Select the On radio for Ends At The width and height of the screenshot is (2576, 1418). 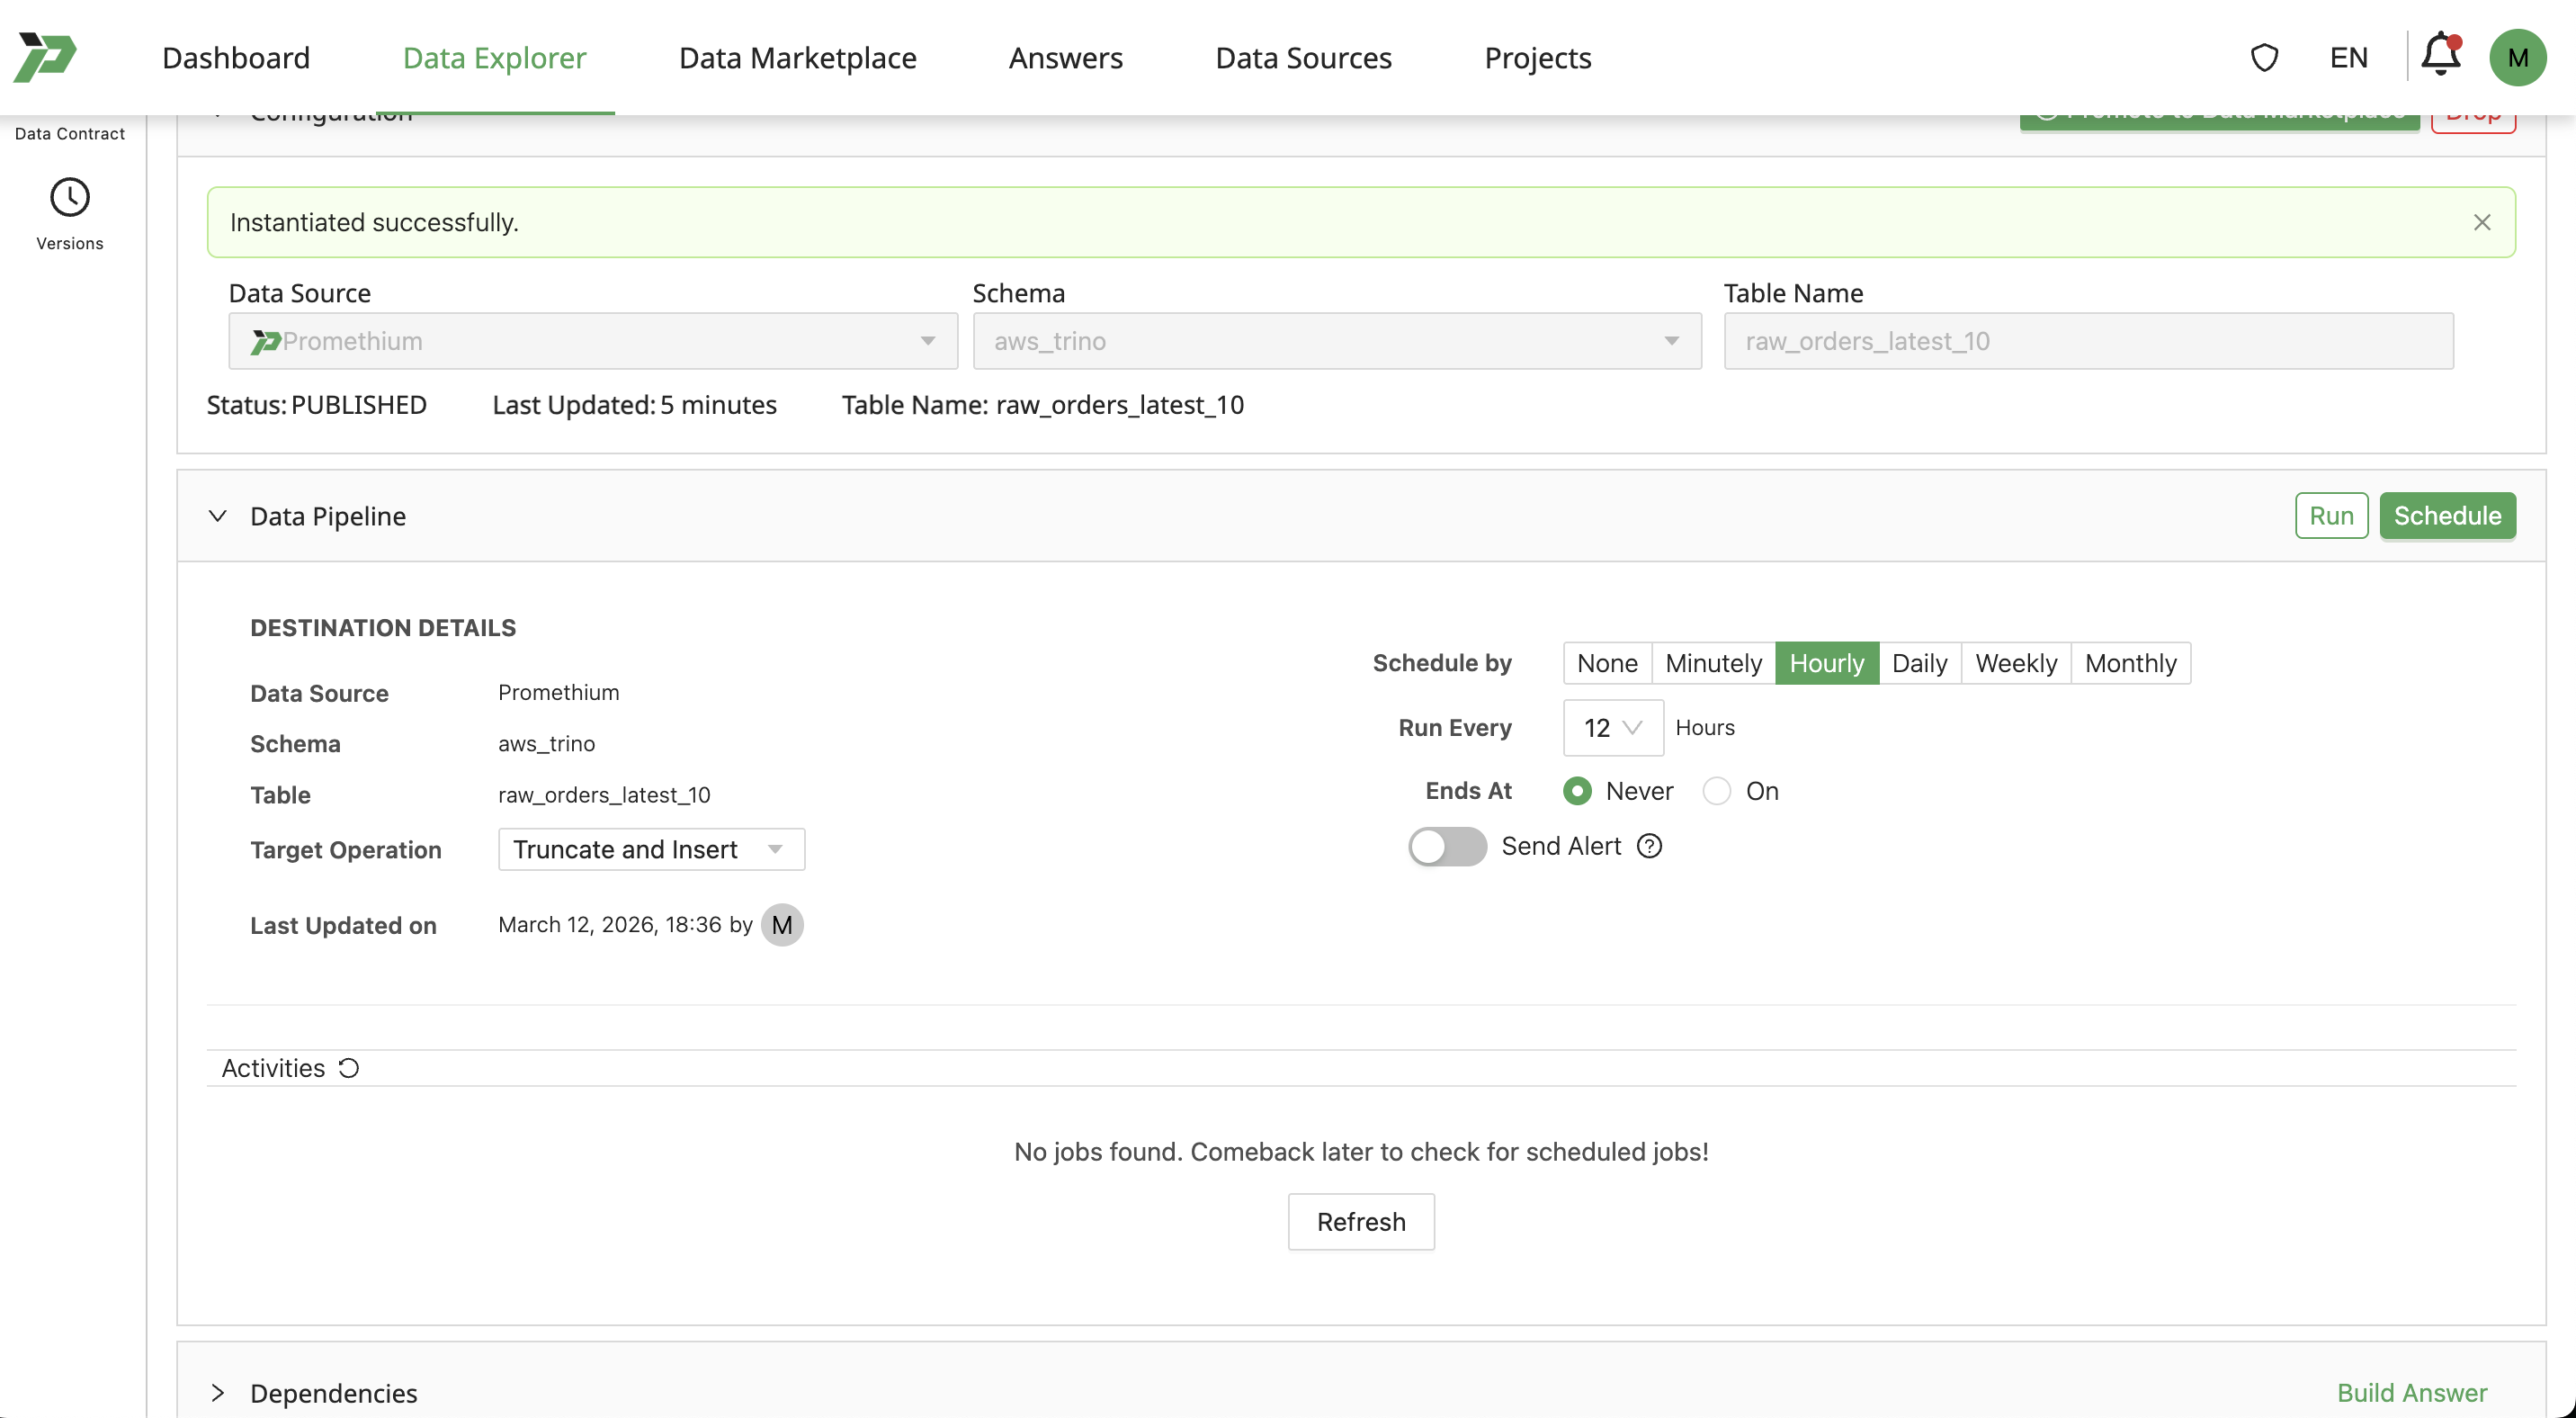[x=1717, y=790]
